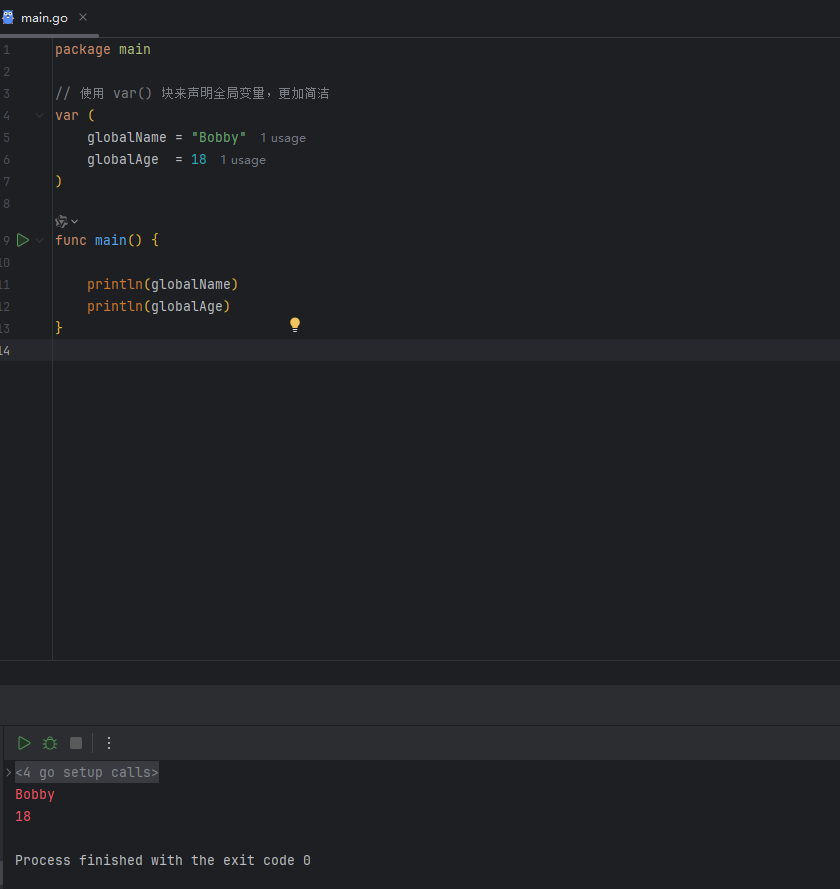Expand dropdown chevron beside the AI actions icon

(x=75, y=221)
